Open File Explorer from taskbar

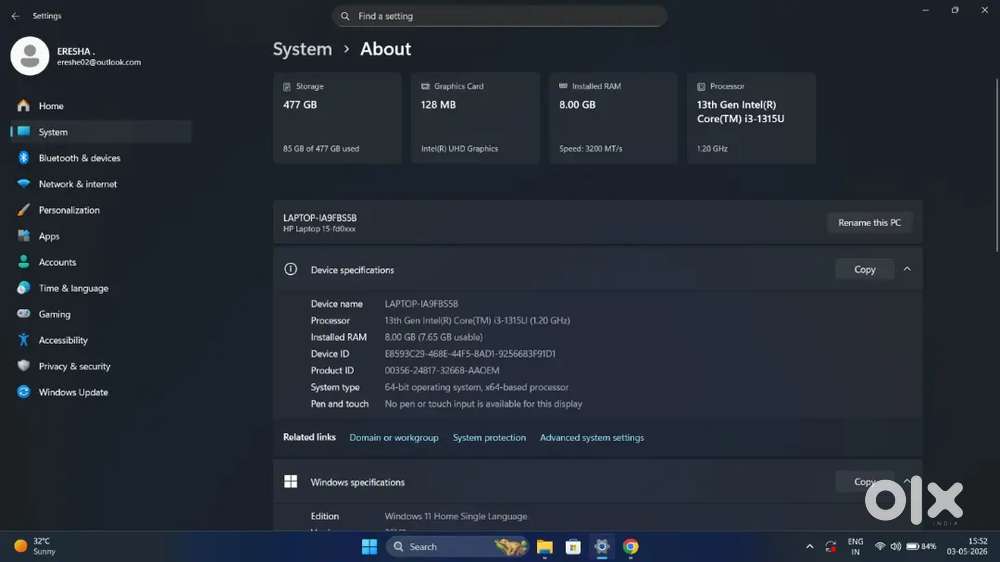[x=544, y=547]
